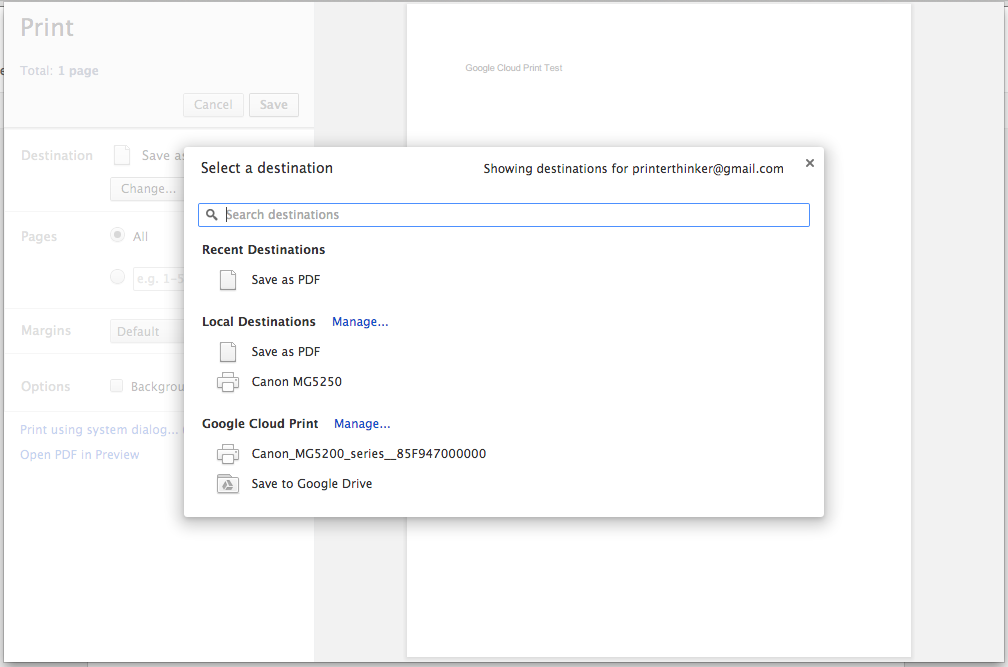Click Open PDF in Preview link

[80, 455]
